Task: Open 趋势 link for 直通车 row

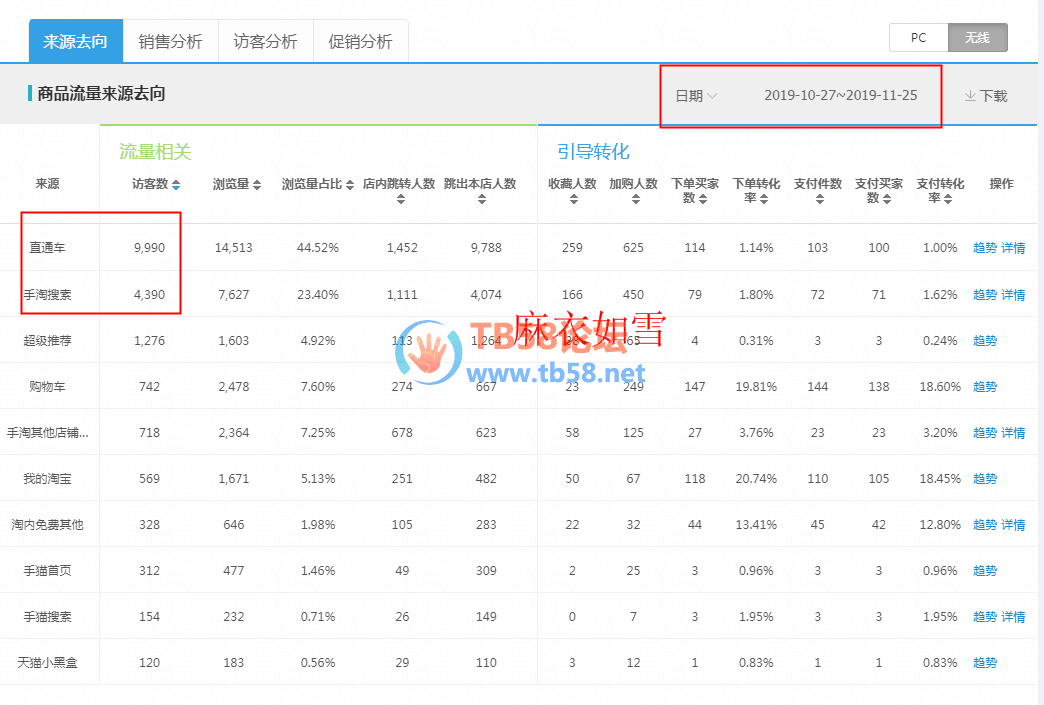Action: pyautogui.click(x=984, y=248)
